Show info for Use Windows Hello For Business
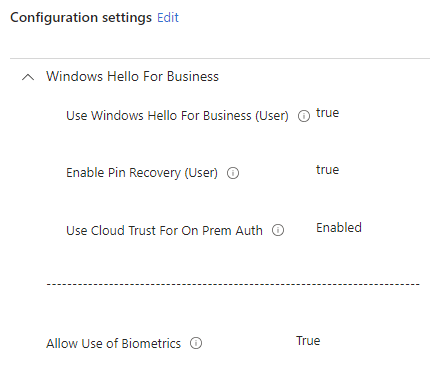 tap(304, 116)
